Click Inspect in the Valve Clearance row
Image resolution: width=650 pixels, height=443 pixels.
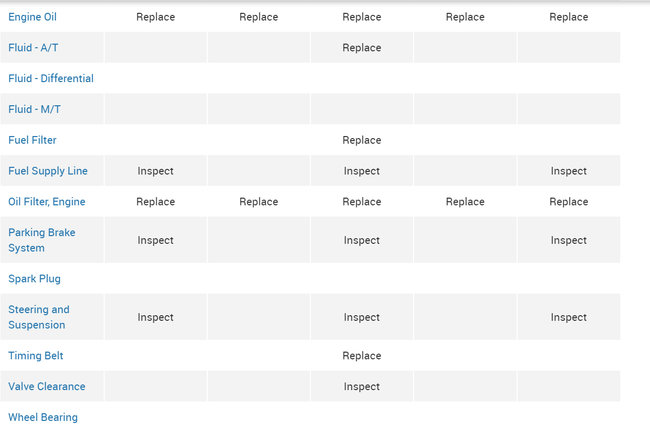pos(361,387)
